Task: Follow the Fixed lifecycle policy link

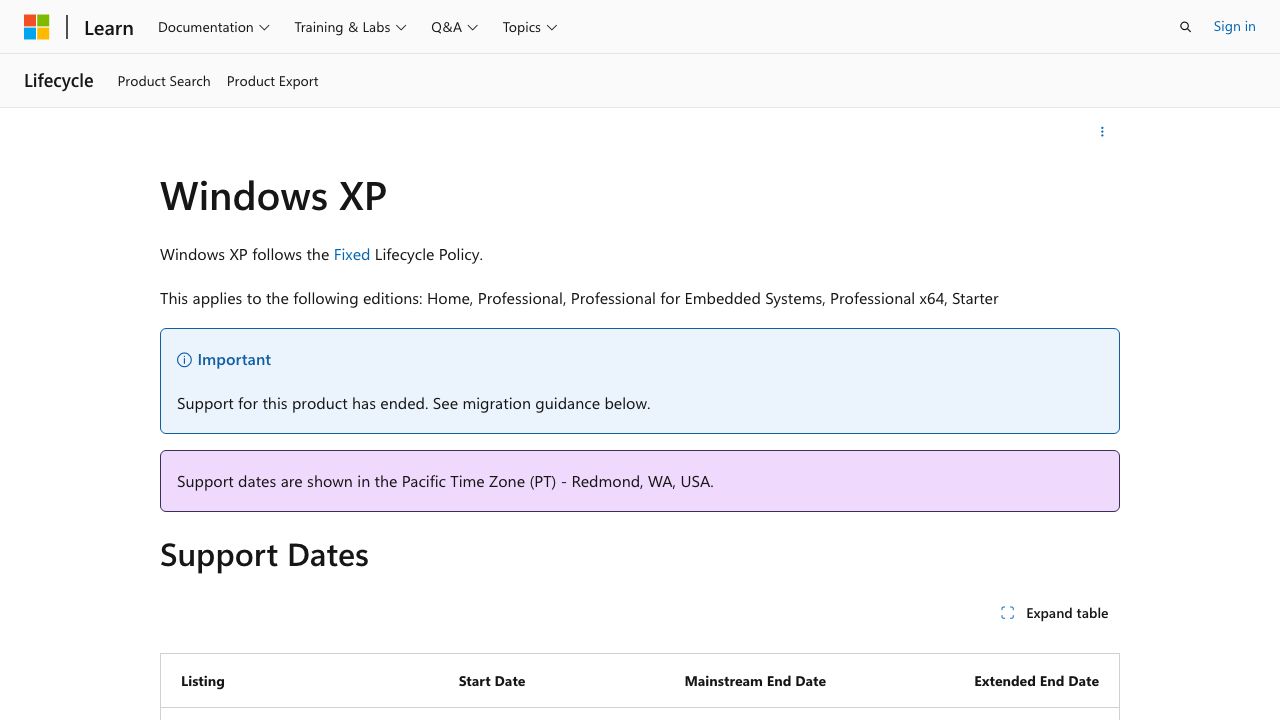Action: 352,255
